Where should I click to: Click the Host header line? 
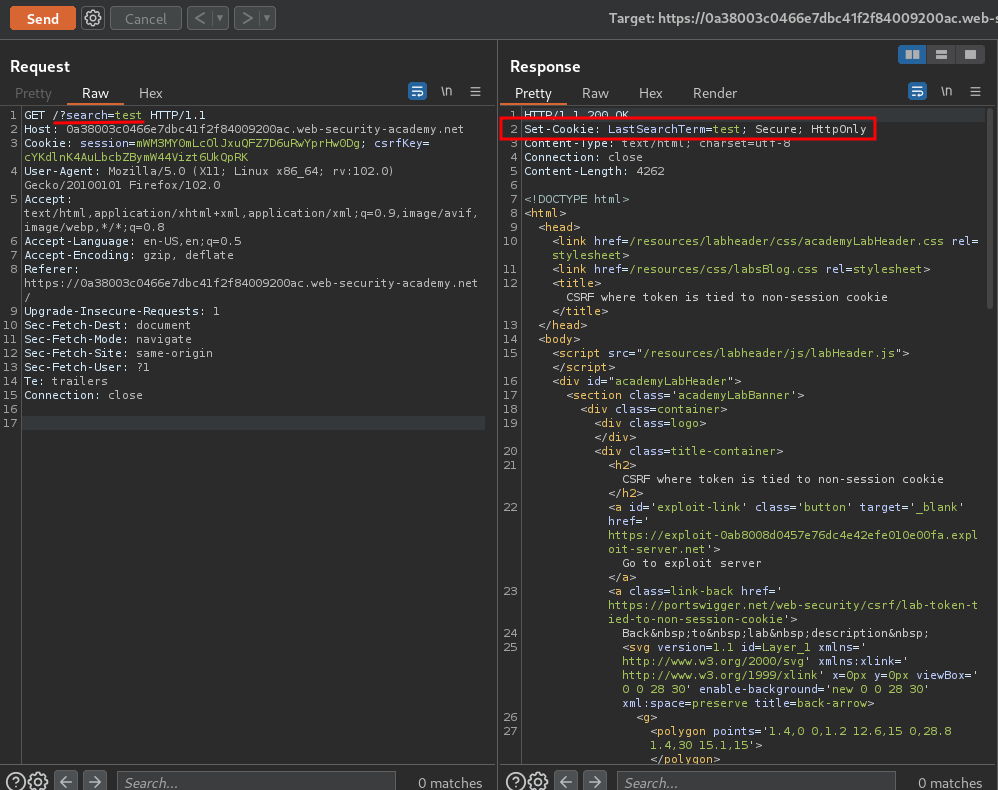(244, 129)
